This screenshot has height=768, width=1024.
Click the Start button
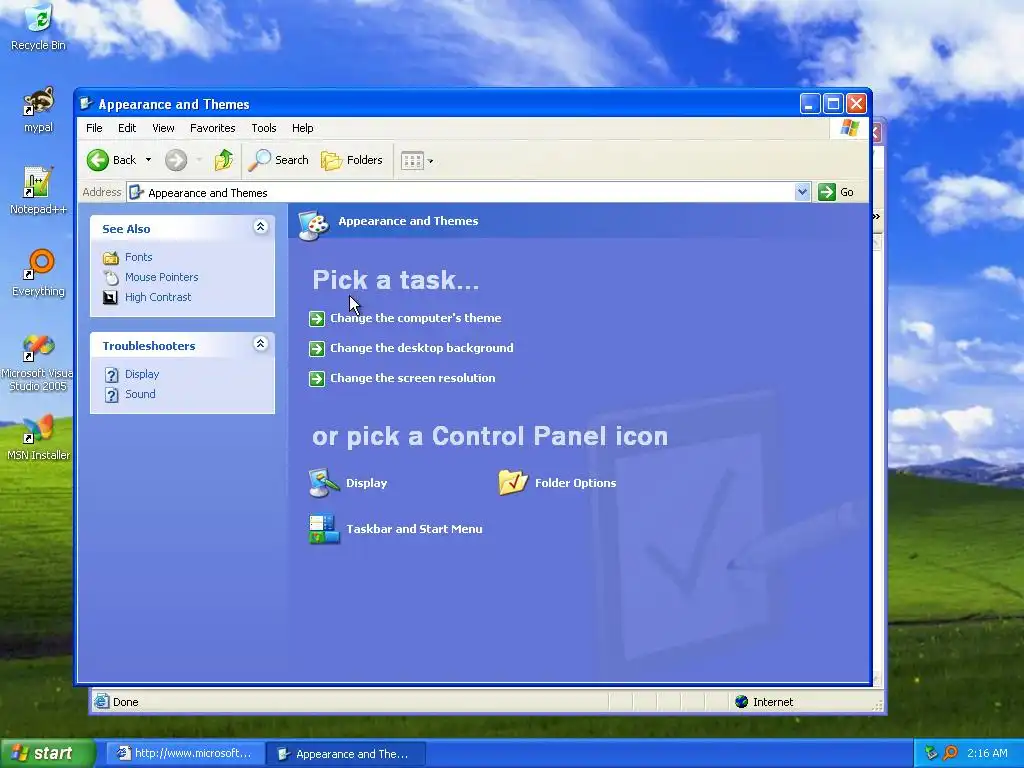47,754
